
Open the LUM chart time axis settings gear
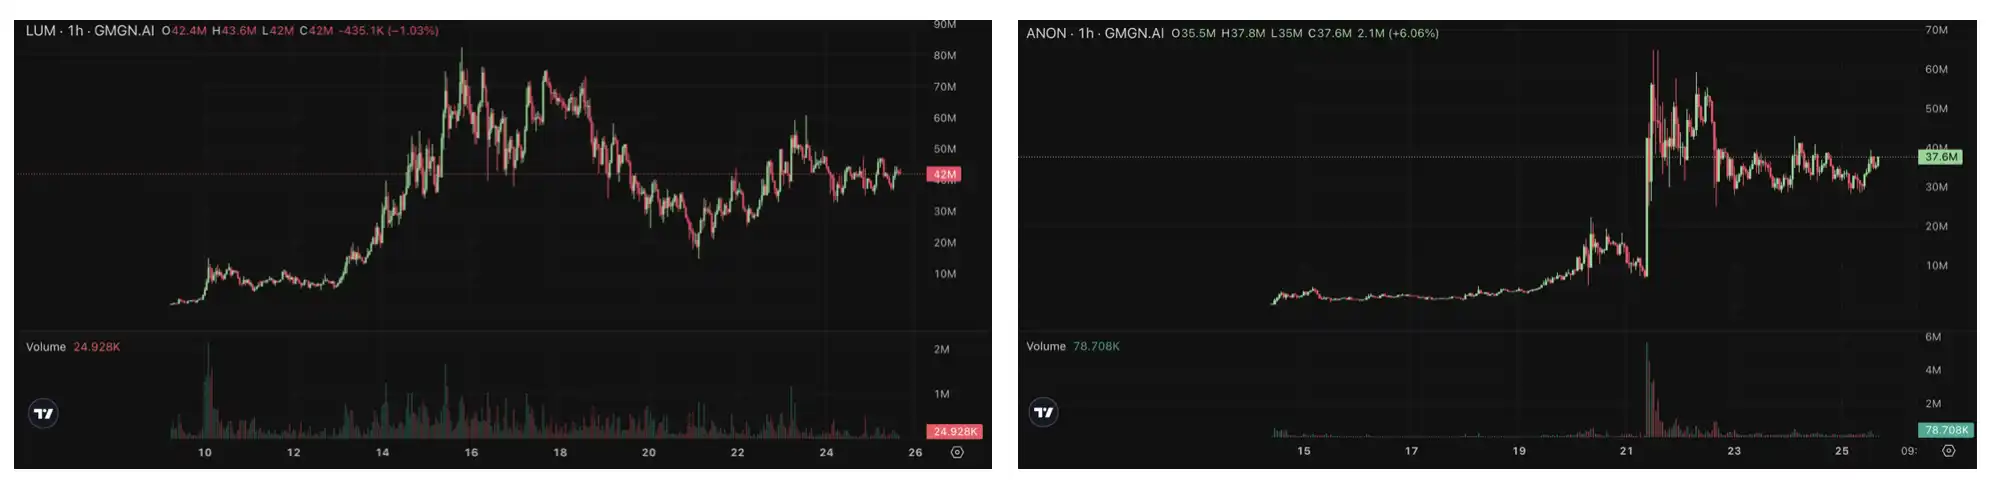coord(957,452)
